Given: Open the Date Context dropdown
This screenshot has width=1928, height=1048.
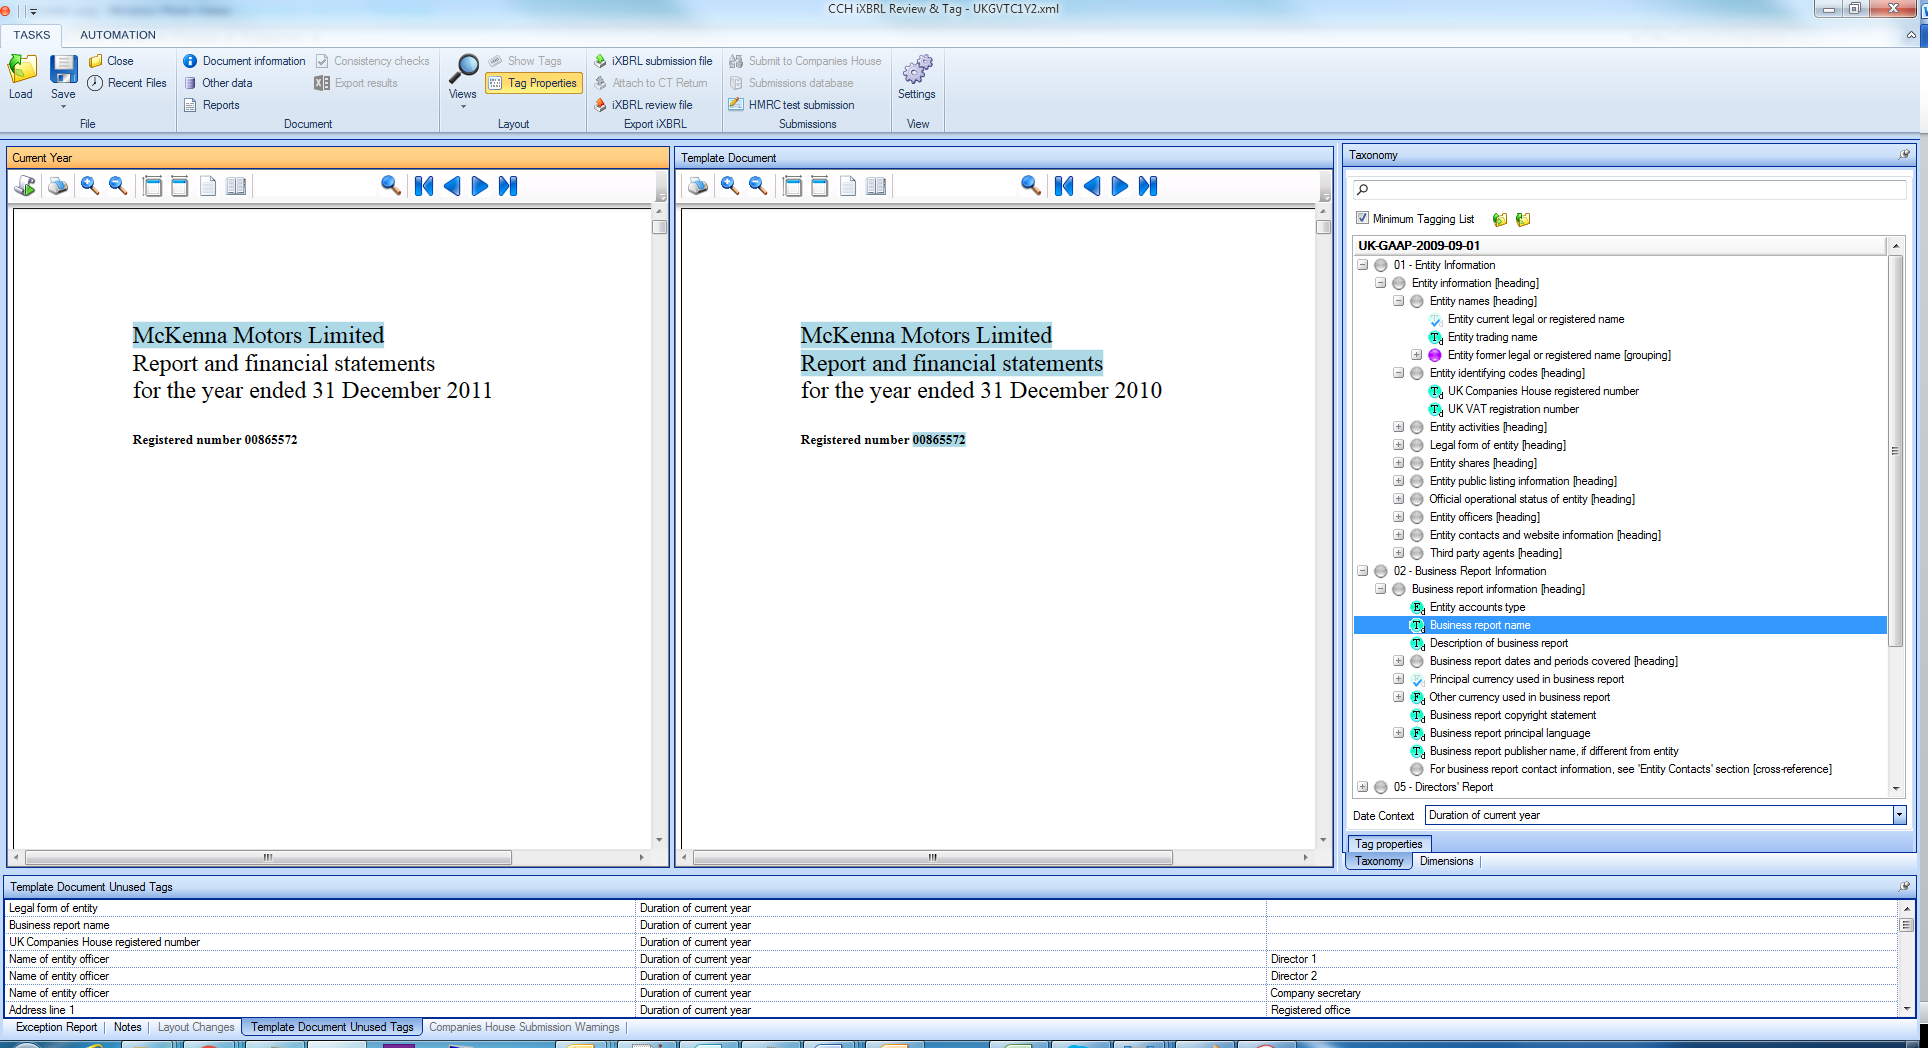Looking at the screenshot, I should (x=1898, y=815).
